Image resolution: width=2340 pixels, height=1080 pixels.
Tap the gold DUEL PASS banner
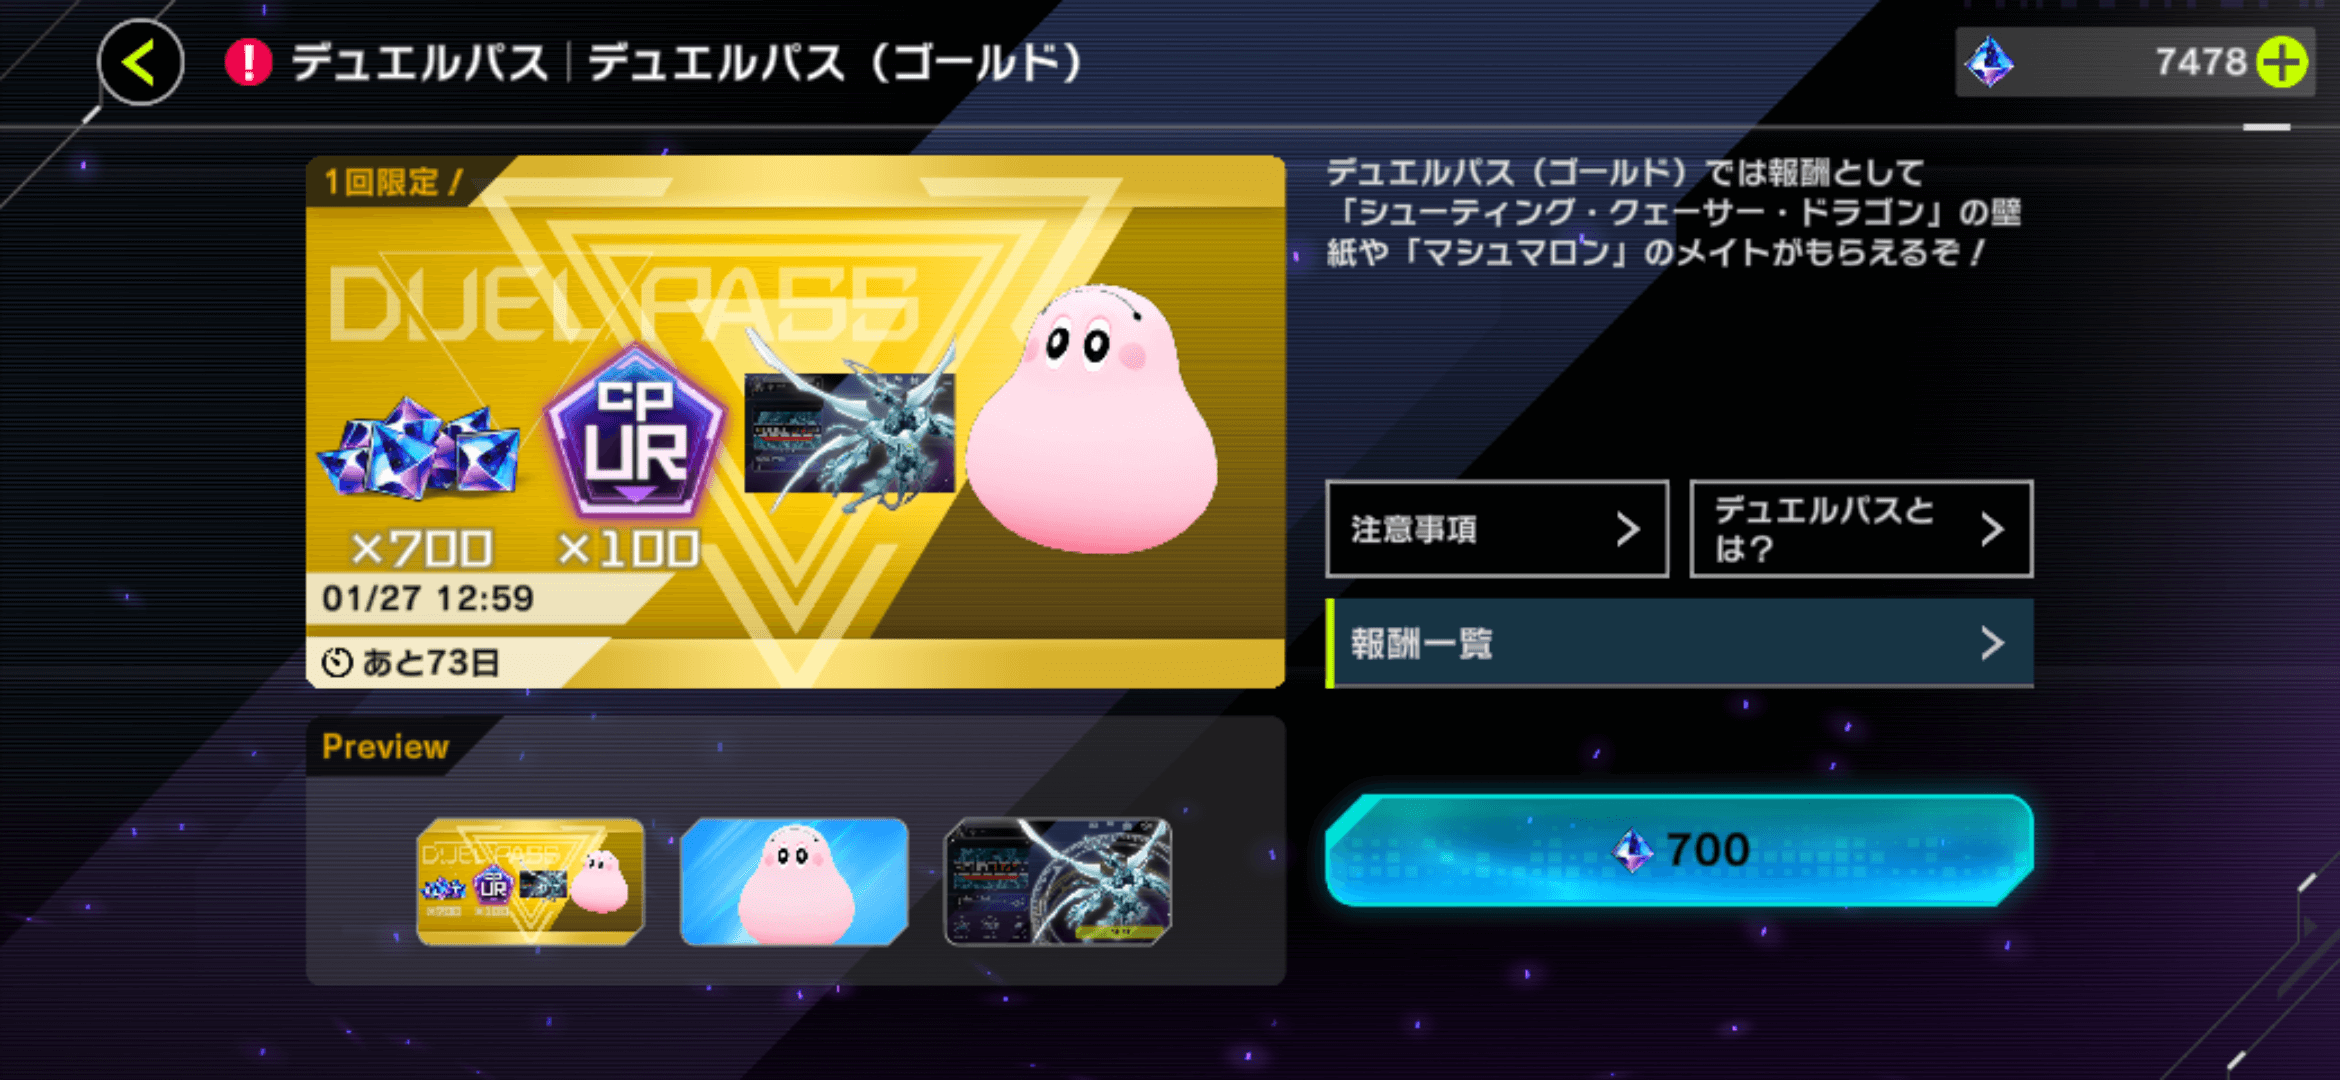coord(795,421)
